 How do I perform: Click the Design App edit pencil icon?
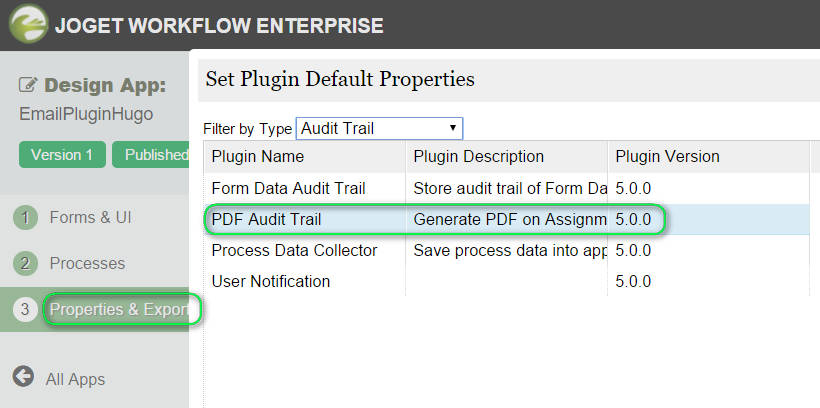point(28,86)
